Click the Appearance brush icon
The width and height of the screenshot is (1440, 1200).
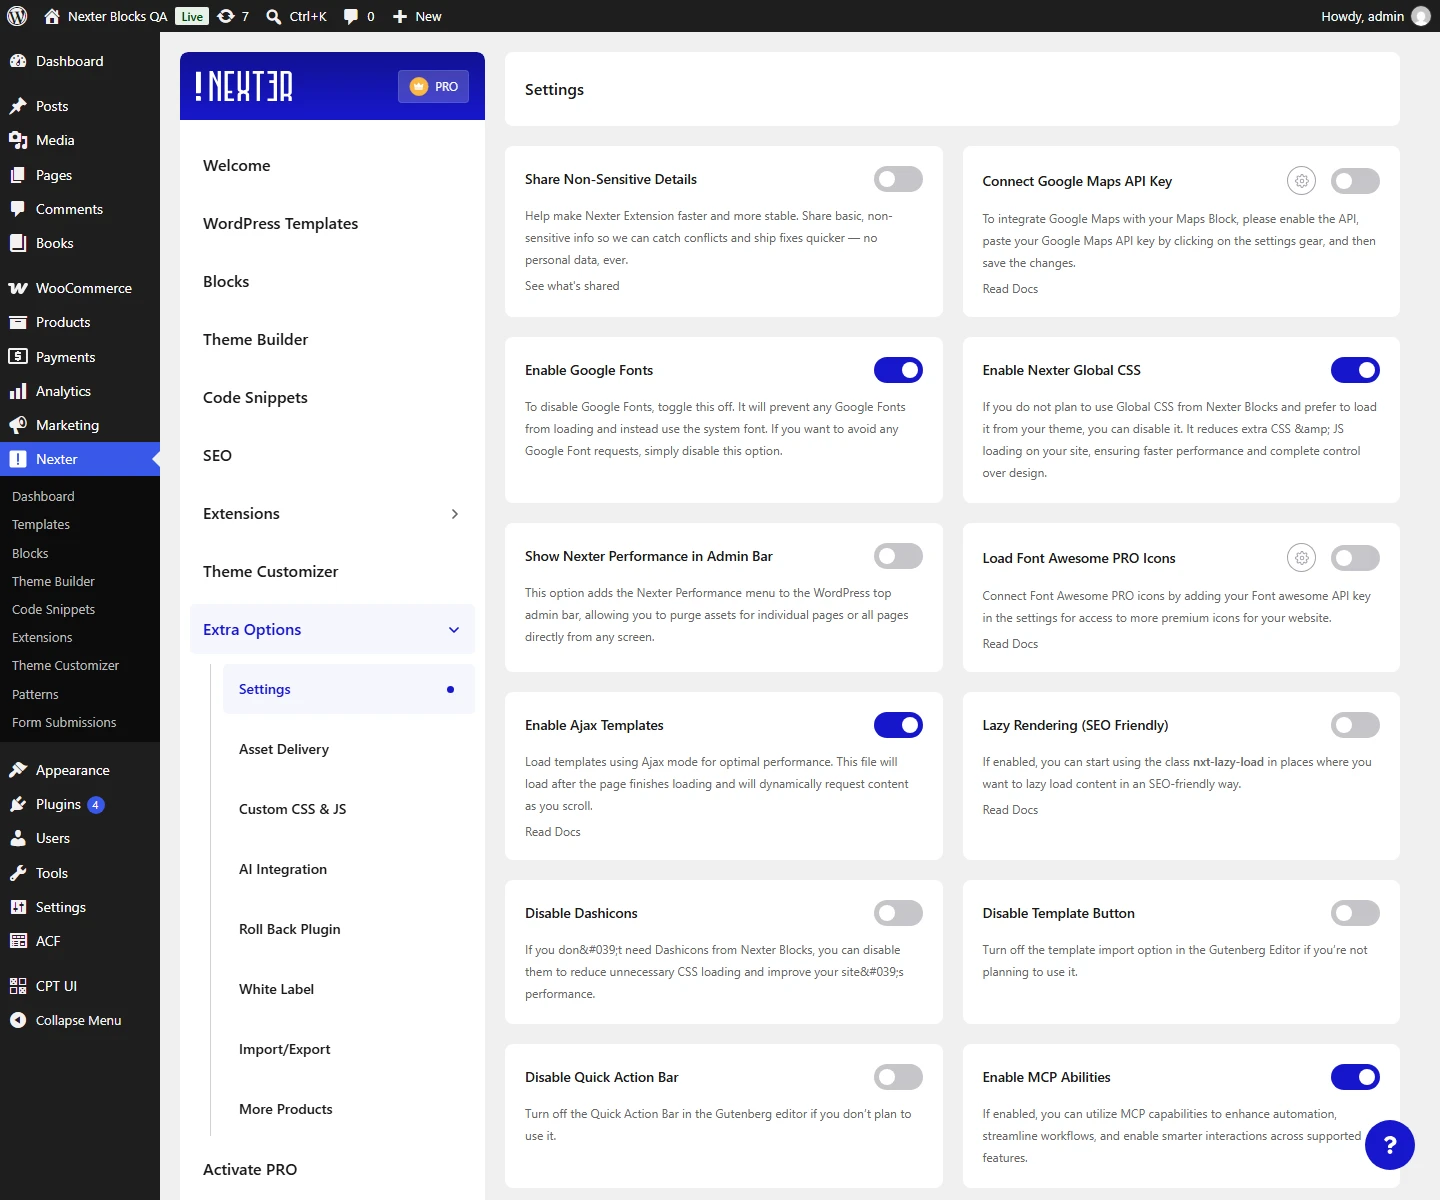click(18, 770)
